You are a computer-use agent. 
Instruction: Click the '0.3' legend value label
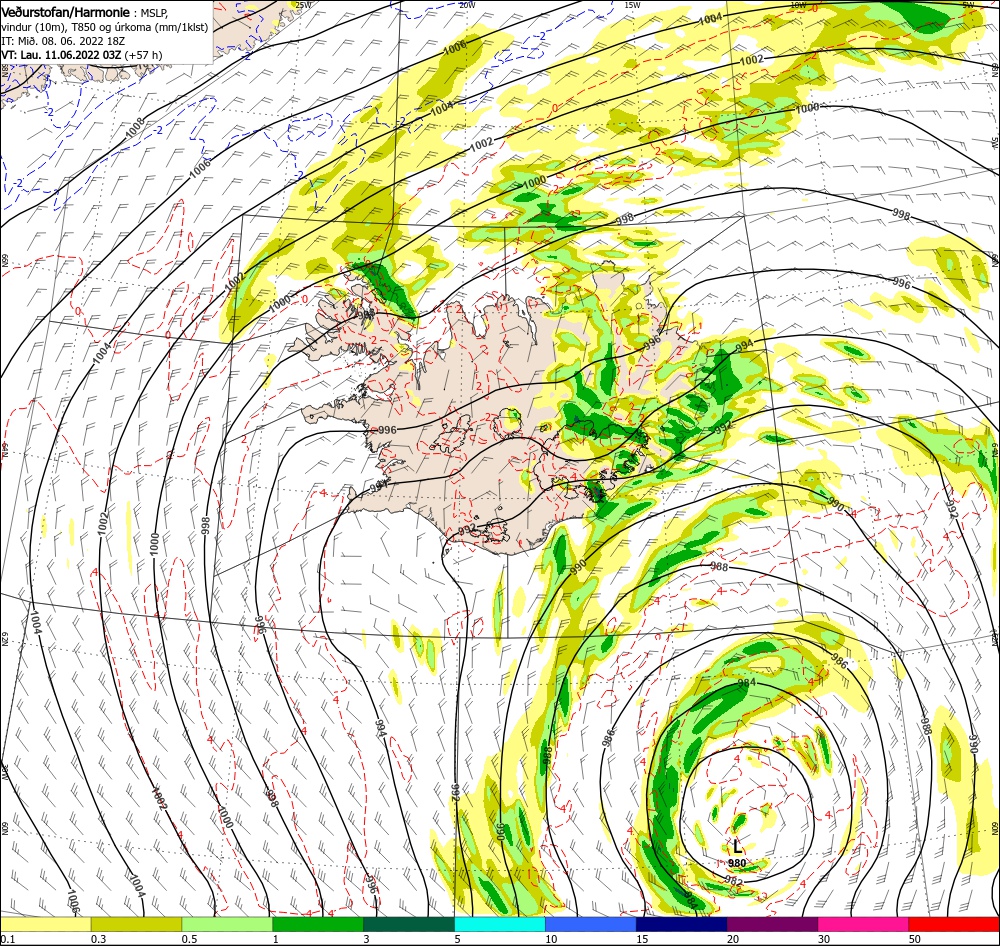coord(98,939)
